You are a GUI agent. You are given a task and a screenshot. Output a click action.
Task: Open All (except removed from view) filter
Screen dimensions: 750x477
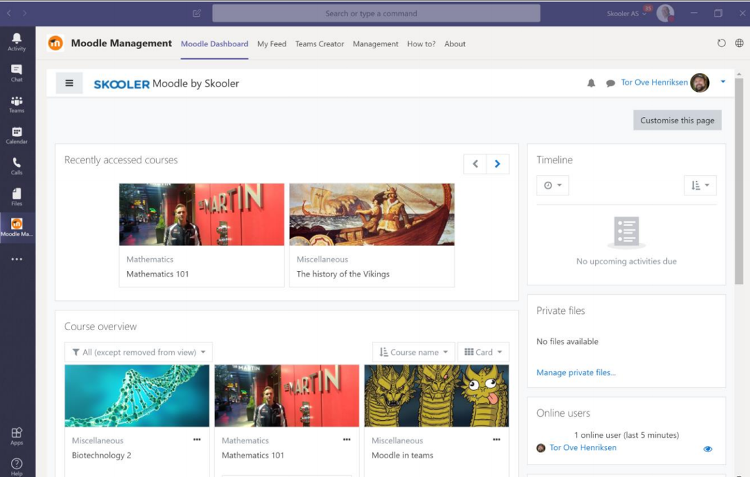(138, 352)
